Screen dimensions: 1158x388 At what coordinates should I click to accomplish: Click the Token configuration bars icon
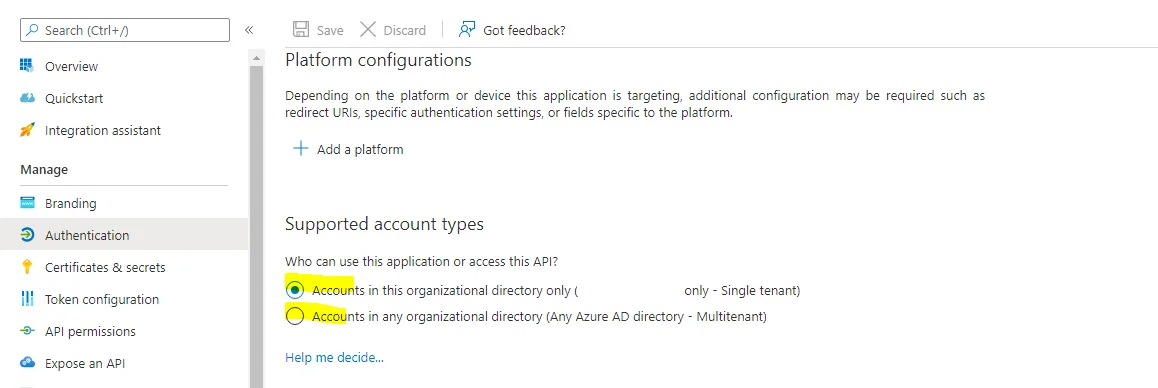point(27,299)
